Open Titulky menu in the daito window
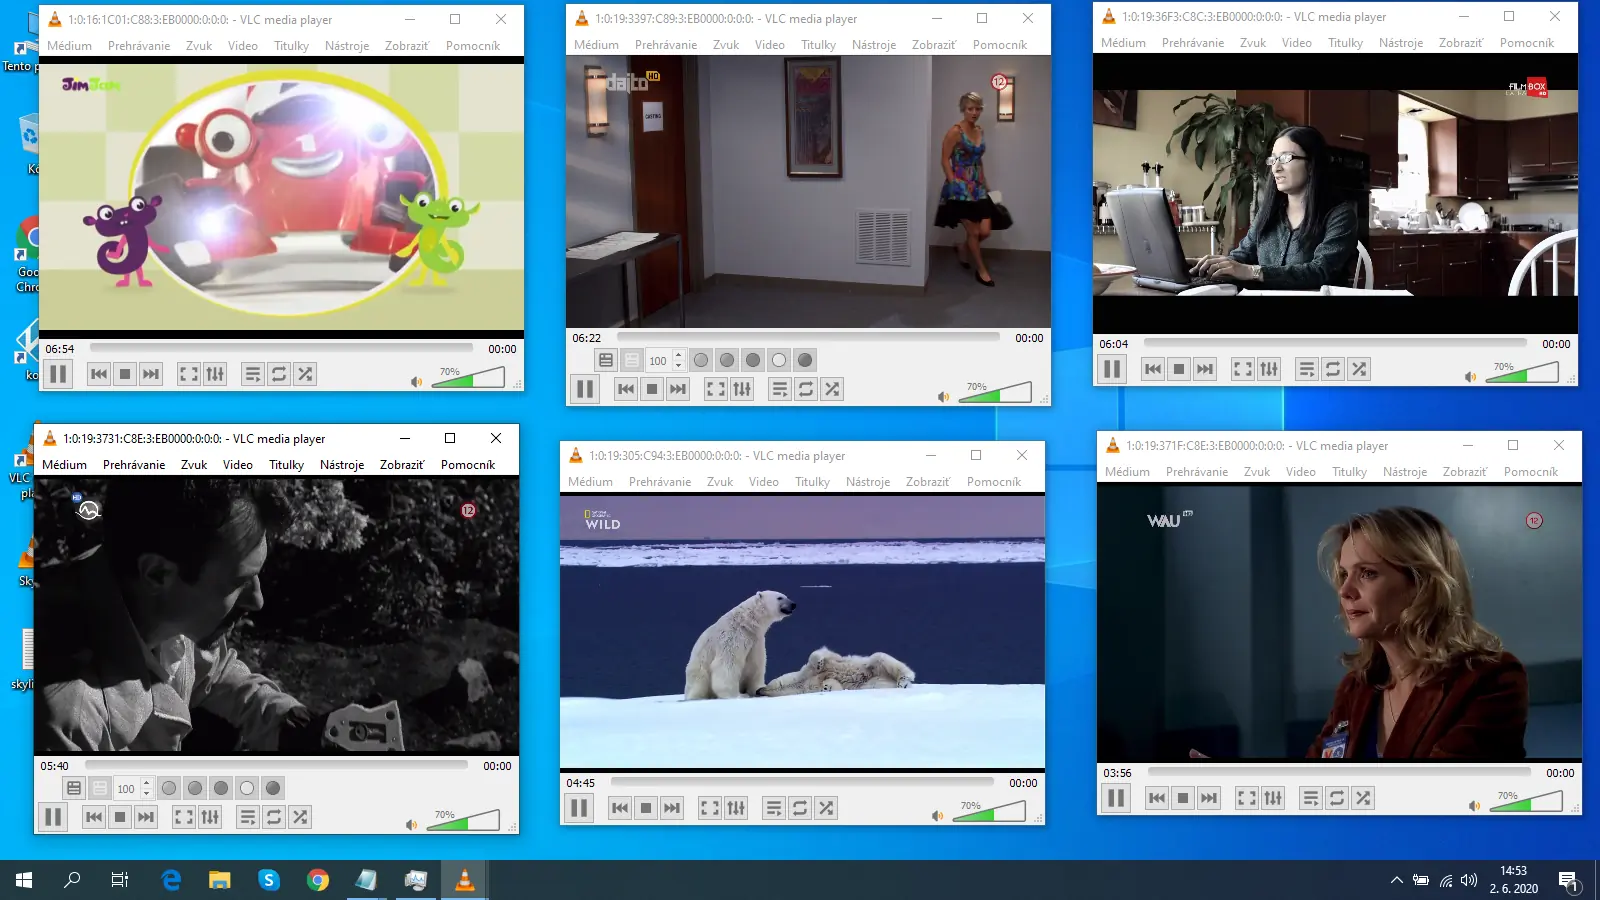1600x900 pixels. click(818, 45)
